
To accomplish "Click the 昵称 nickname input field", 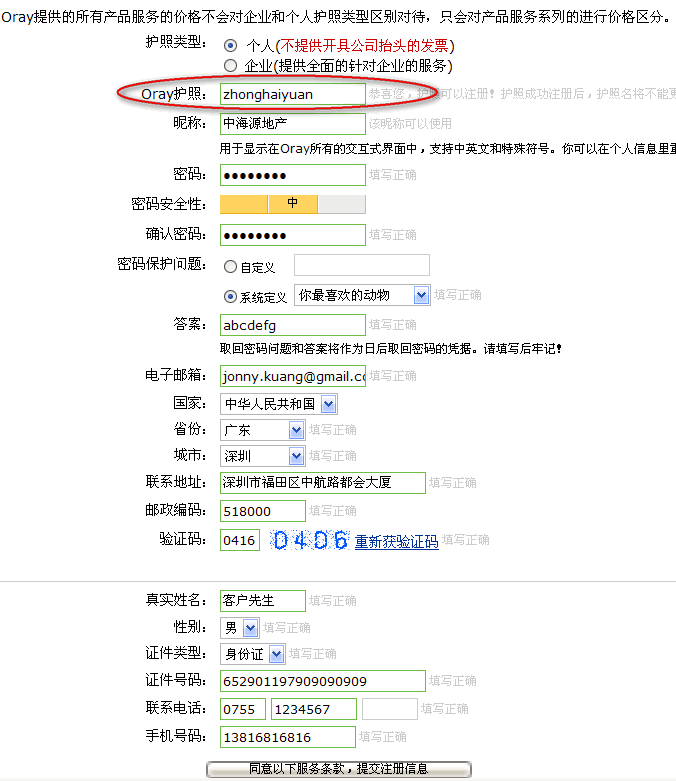I will click(292, 124).
